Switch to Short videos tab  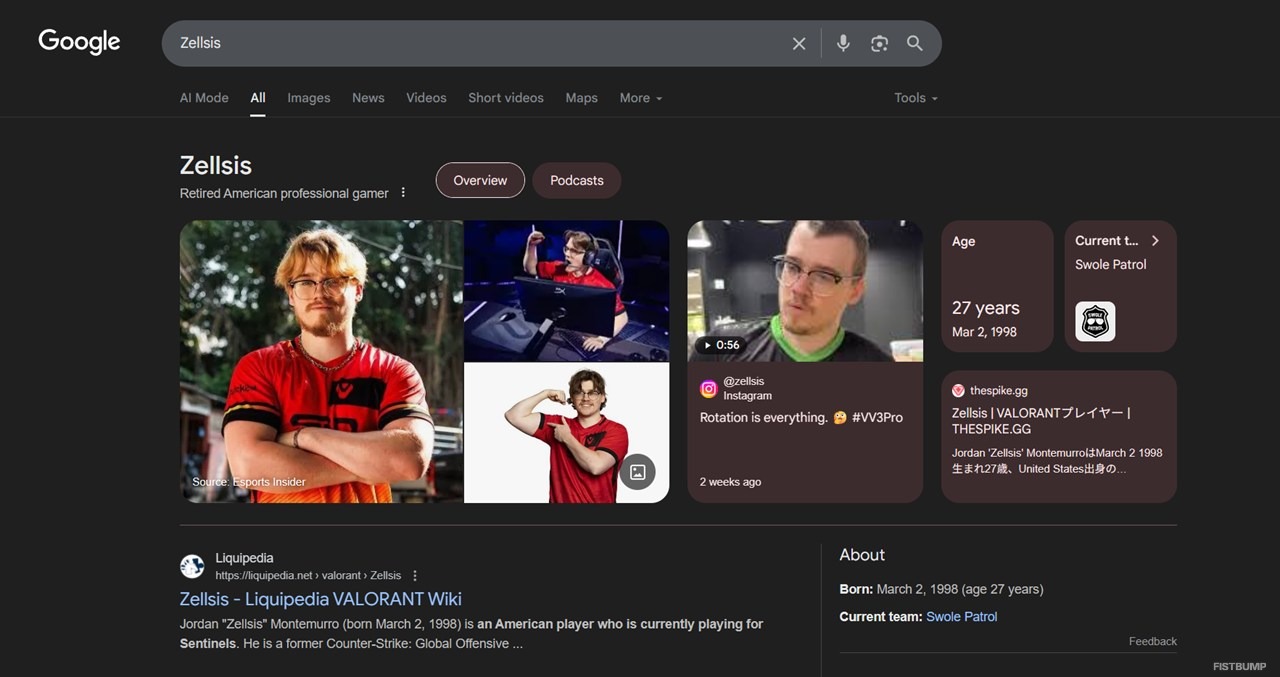point(506,98)
